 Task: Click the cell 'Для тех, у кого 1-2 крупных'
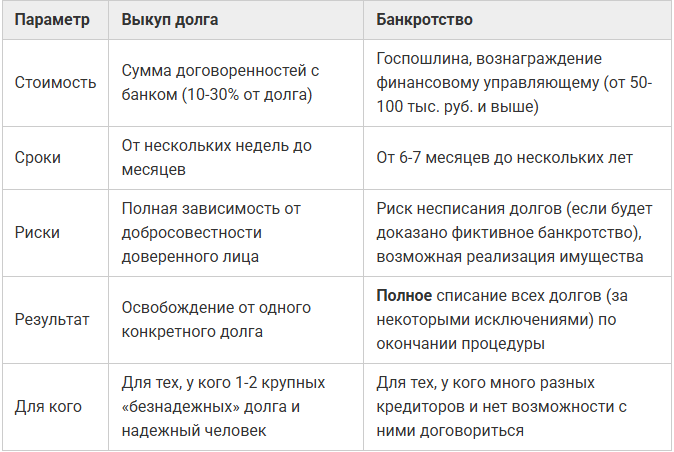click(236, 407)
